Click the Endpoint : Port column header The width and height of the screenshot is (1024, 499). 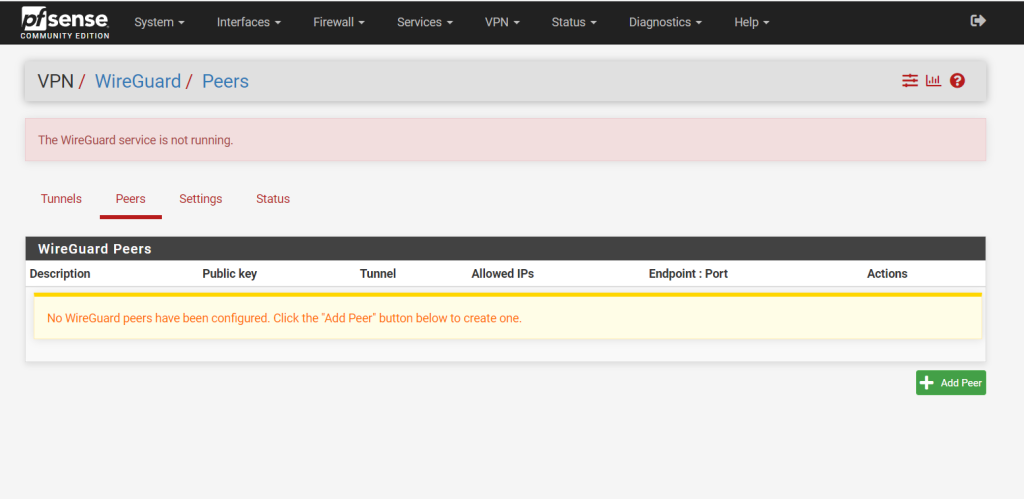(x=688, y=274)
